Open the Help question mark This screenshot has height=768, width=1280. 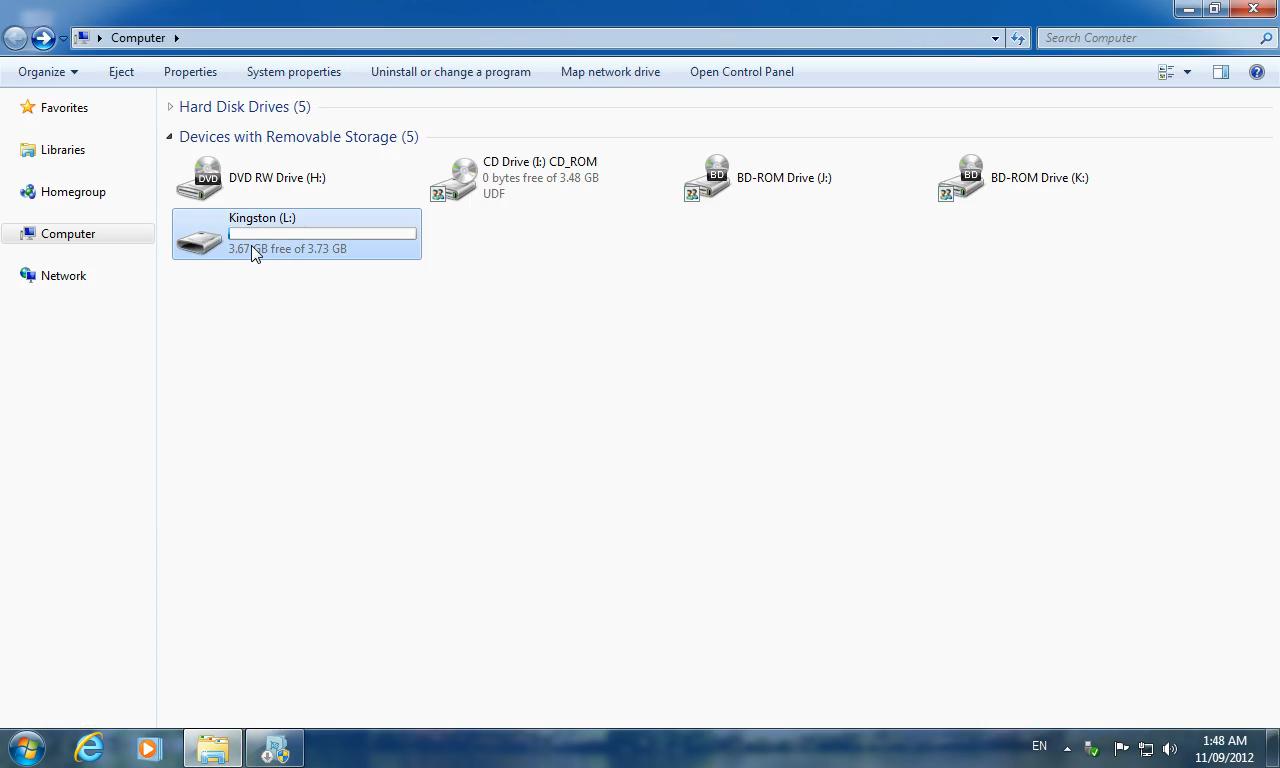point(1257,72)
